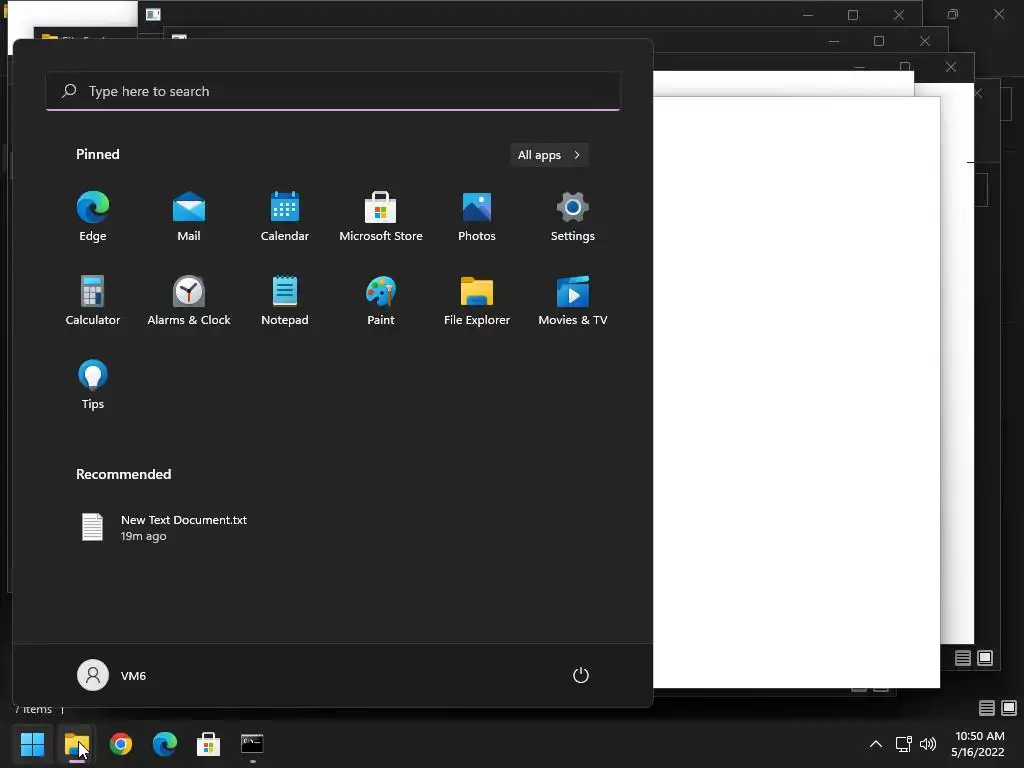
Task: Click the Windows Start button on taskbar
Action: click(x=32, y=744)
